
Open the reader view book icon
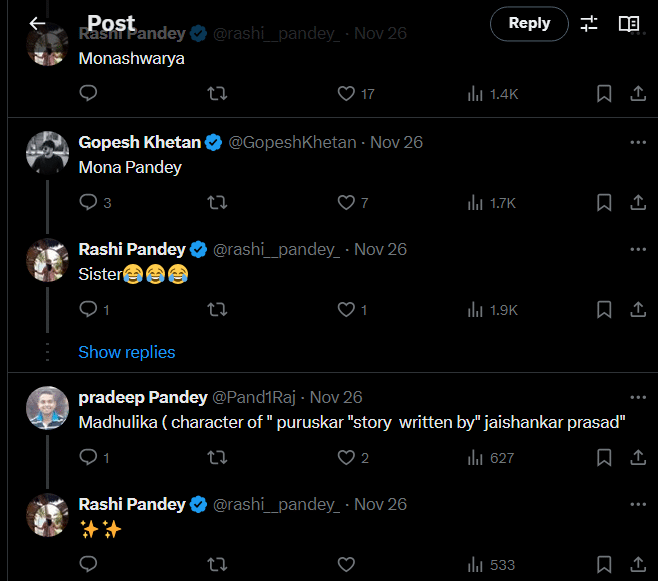point(629,23)
